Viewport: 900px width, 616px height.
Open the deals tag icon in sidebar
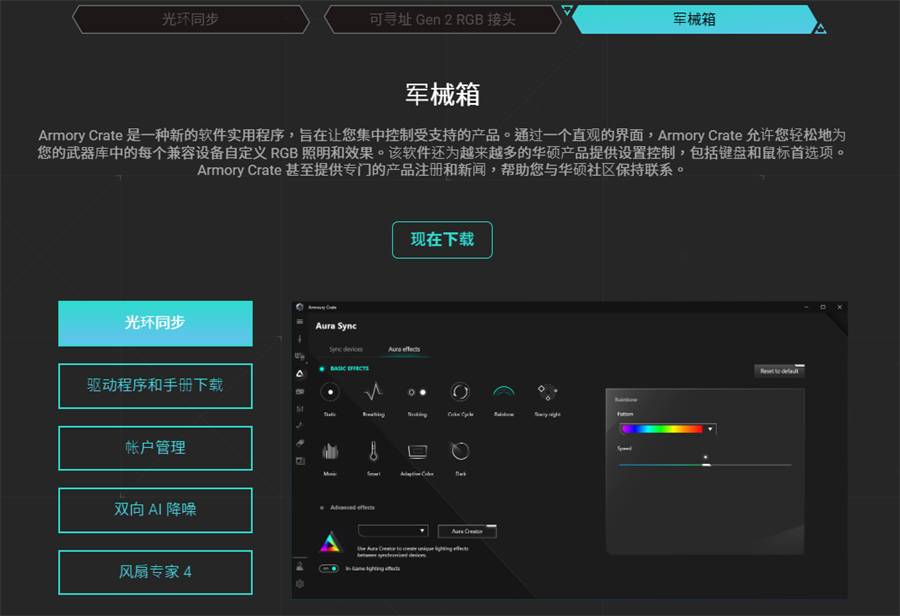coord(300,443)
